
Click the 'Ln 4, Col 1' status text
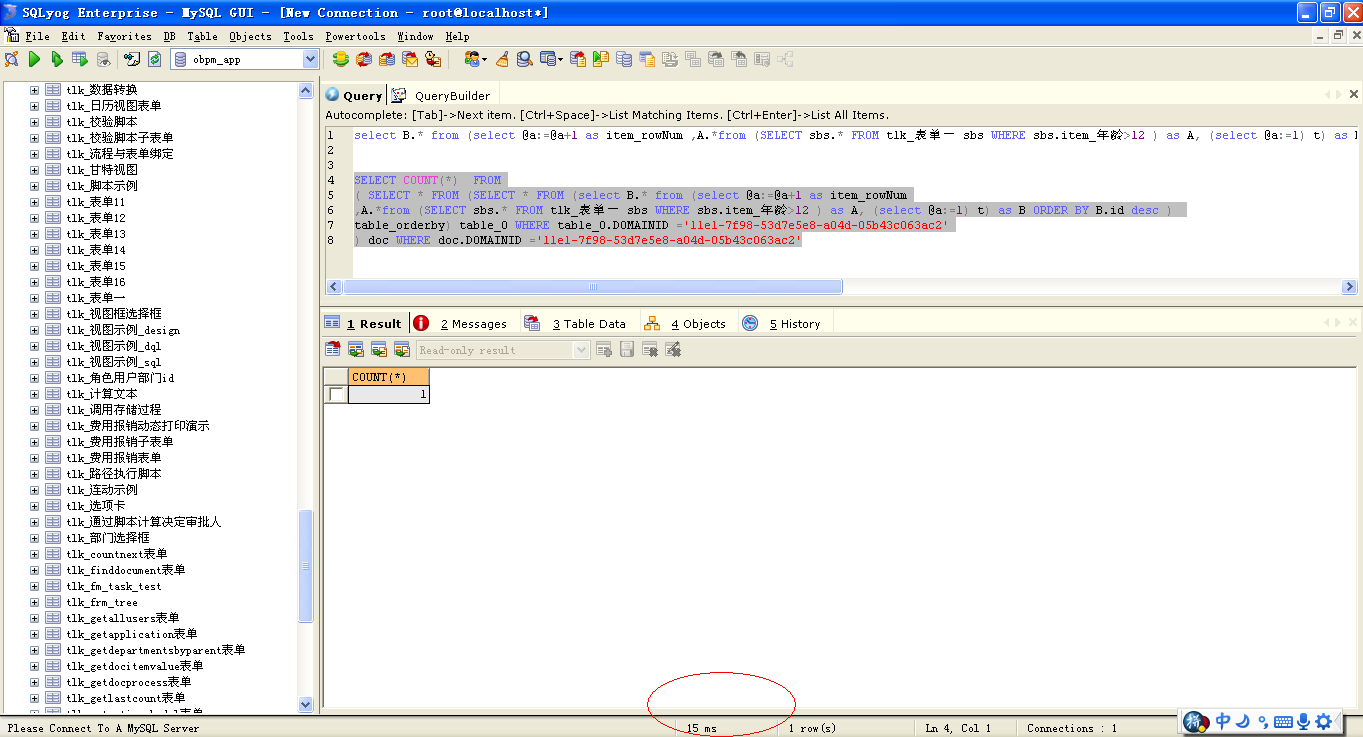[x=958, y=728]
